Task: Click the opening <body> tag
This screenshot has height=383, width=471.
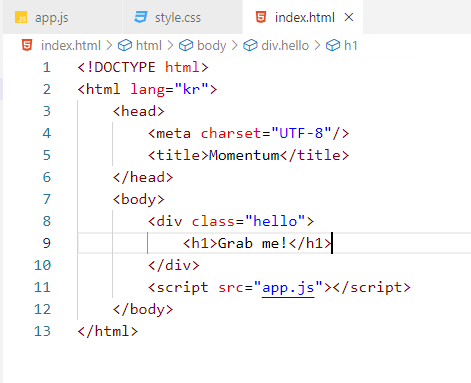Action: tap(139, 199)
